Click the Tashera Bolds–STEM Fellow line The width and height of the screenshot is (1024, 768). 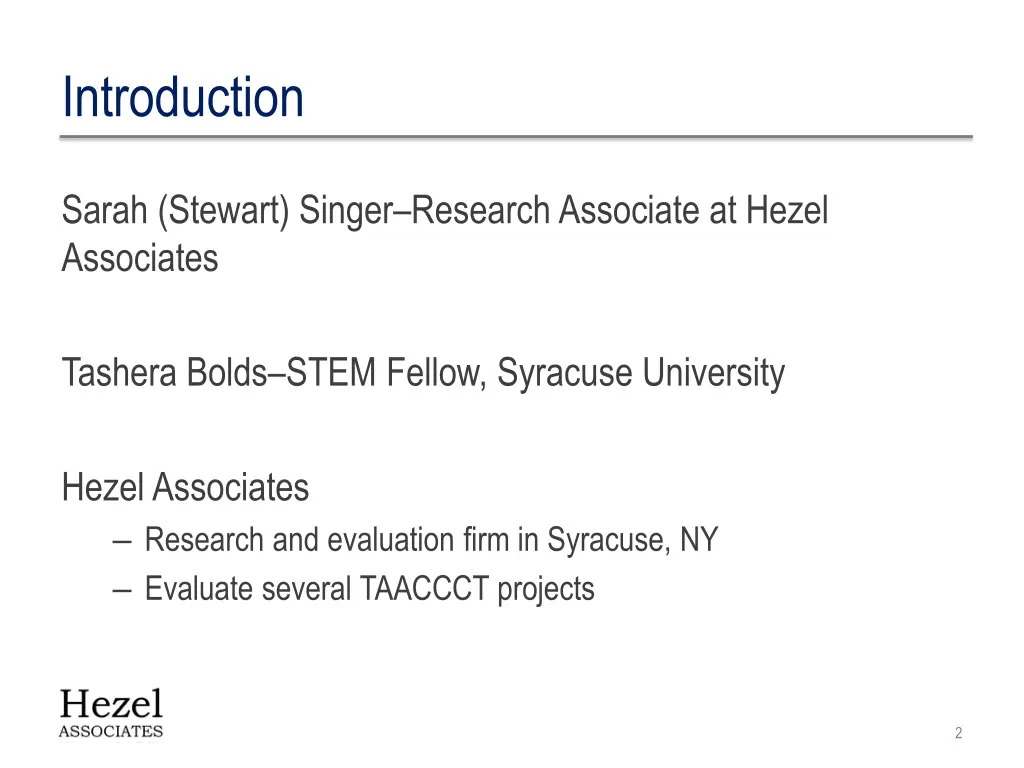pos(423,374)
